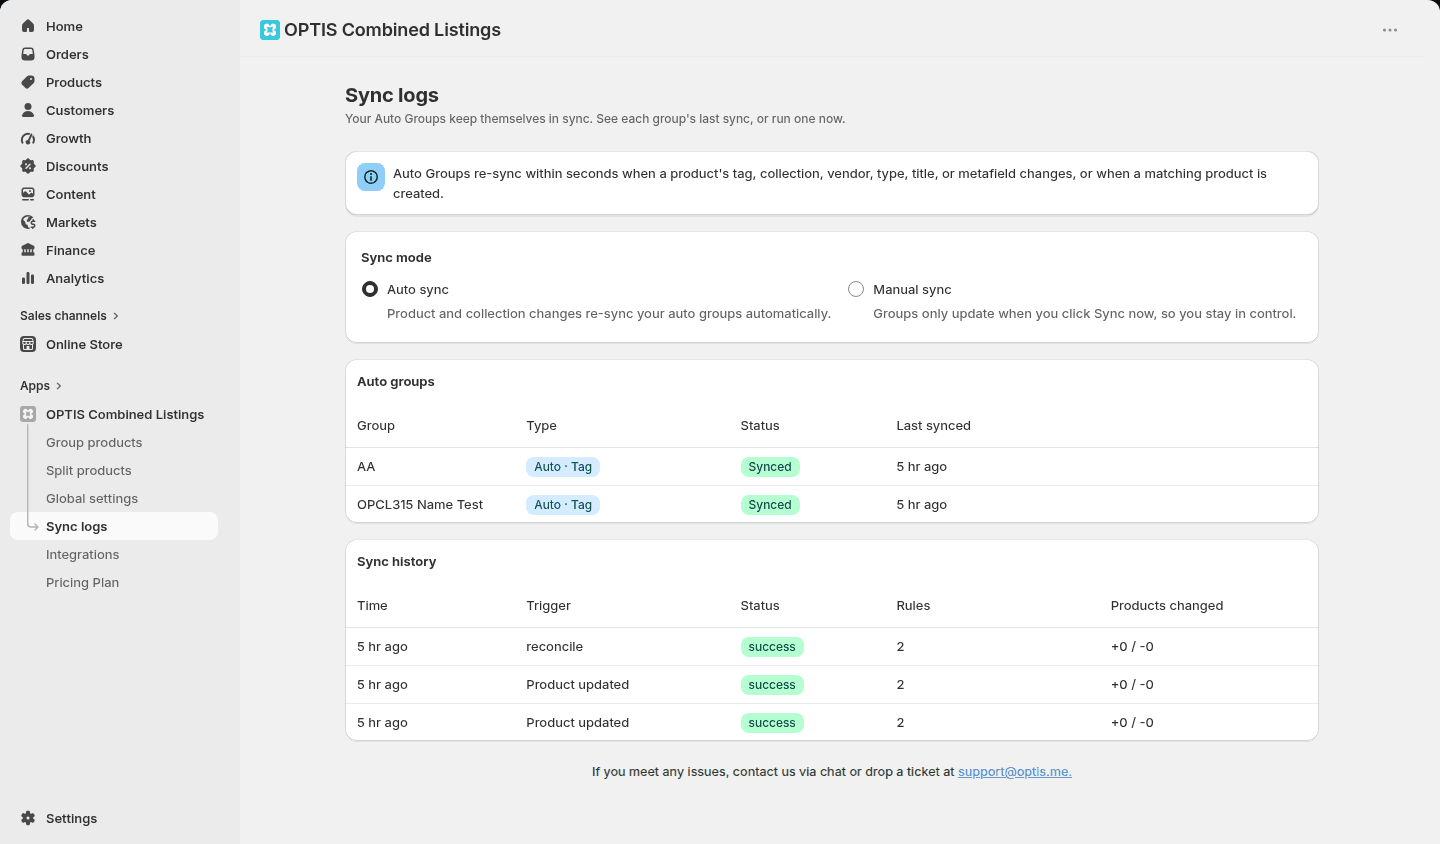Click Auto · Tag badge for OPCL315 Name Test
Image resolution: width=1440 pixels, height=844 pixels.
click(x=563, y=505)
